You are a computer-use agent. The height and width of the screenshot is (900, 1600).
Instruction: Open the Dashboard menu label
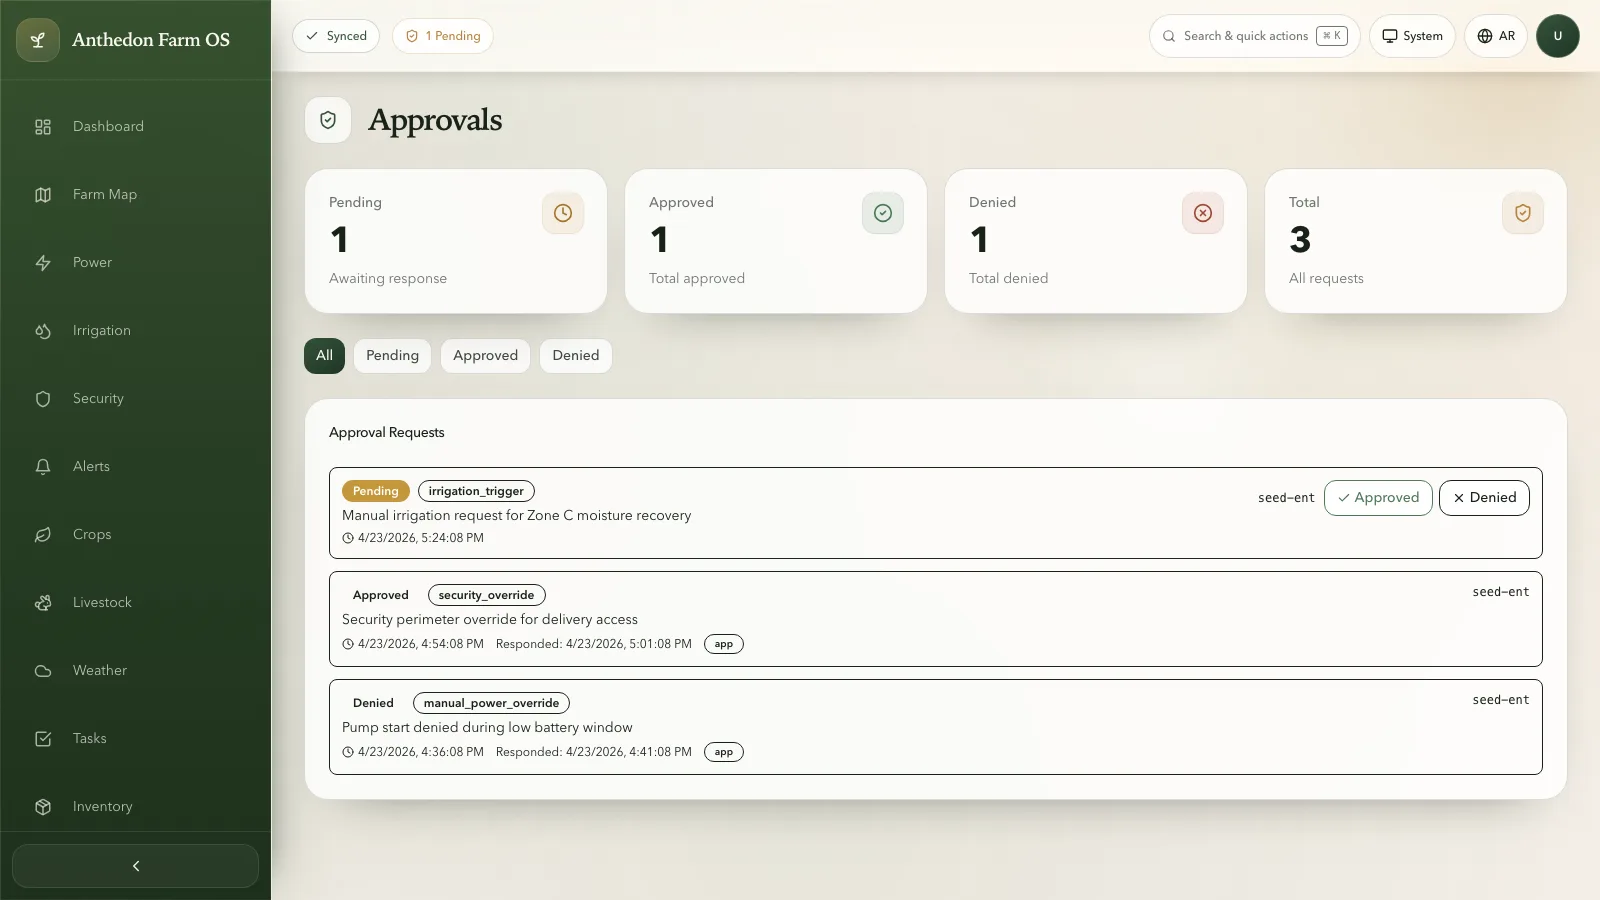pos(108,127)
